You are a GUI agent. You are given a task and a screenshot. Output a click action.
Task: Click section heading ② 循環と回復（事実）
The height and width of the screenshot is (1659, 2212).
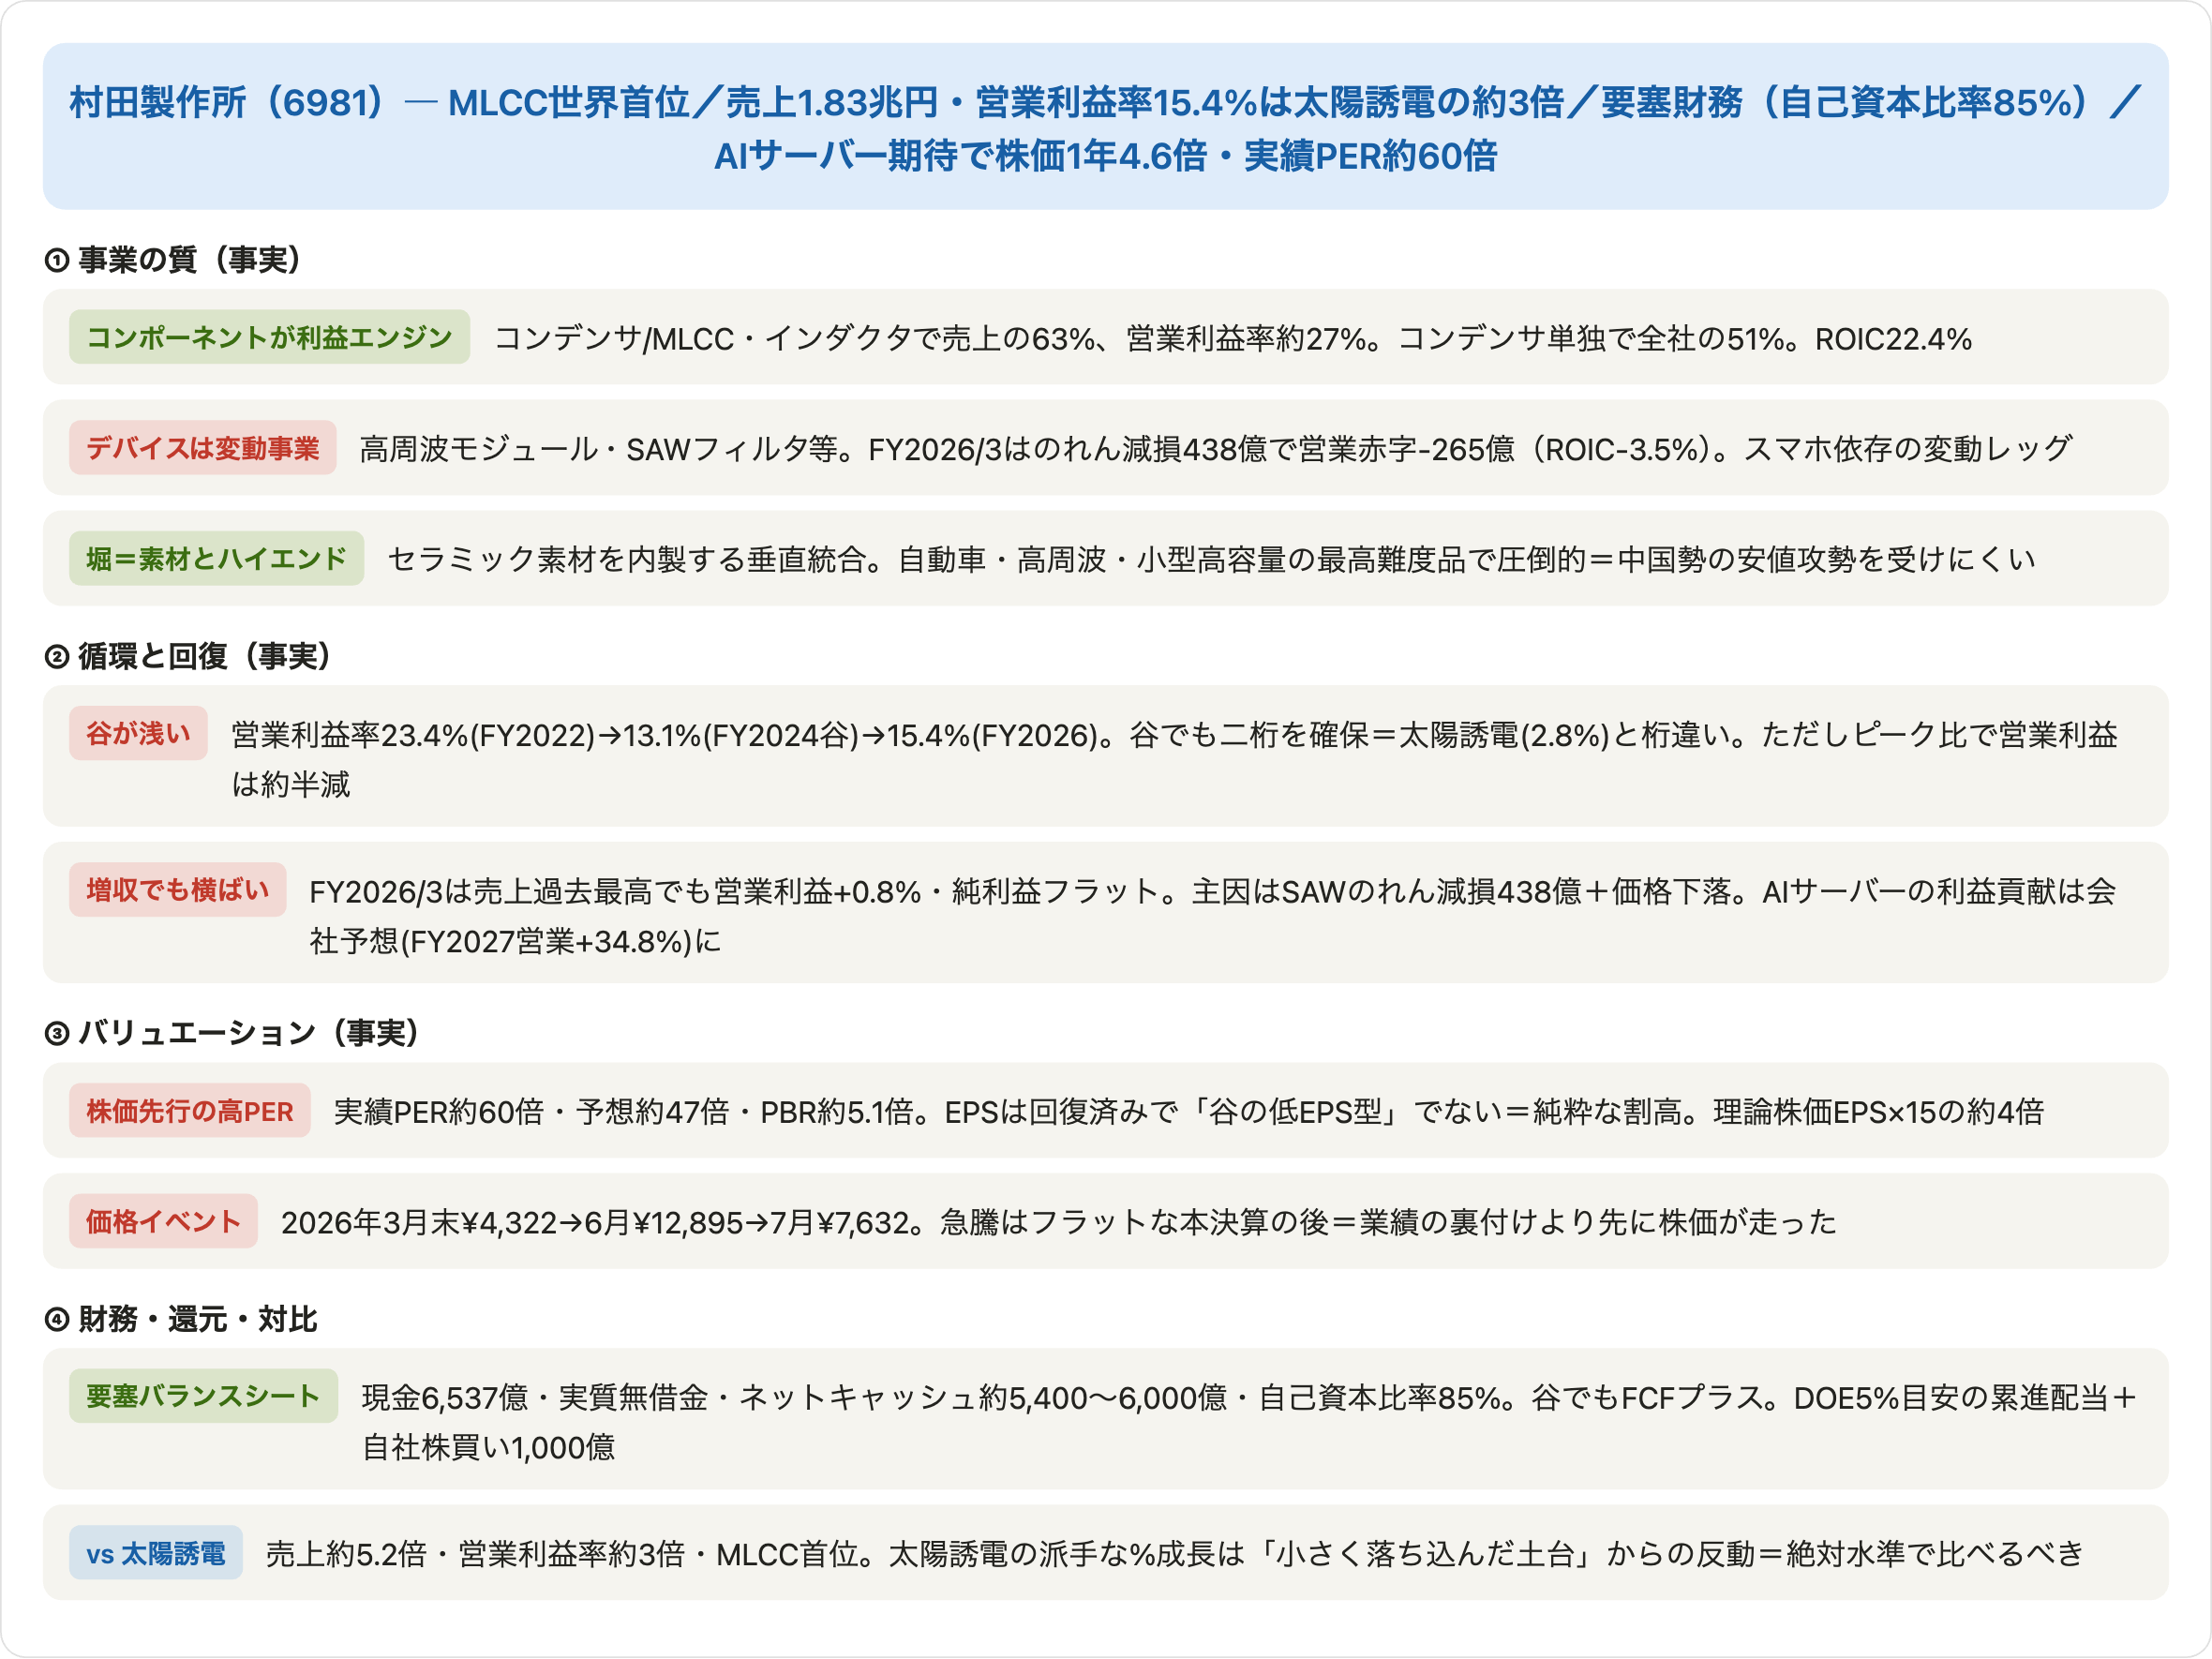point(187,656)
